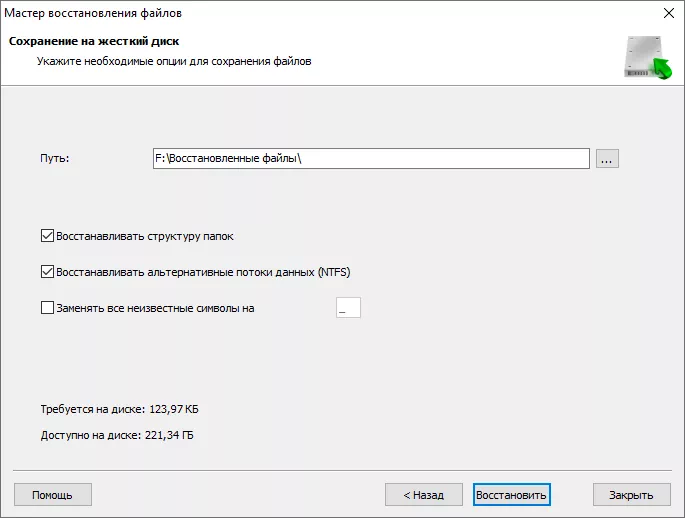The height and width of the screenshot is (518, 685).
Task: Click the path field with F:\Восстановленные файлы\
Action: click(x=370, y=158)
